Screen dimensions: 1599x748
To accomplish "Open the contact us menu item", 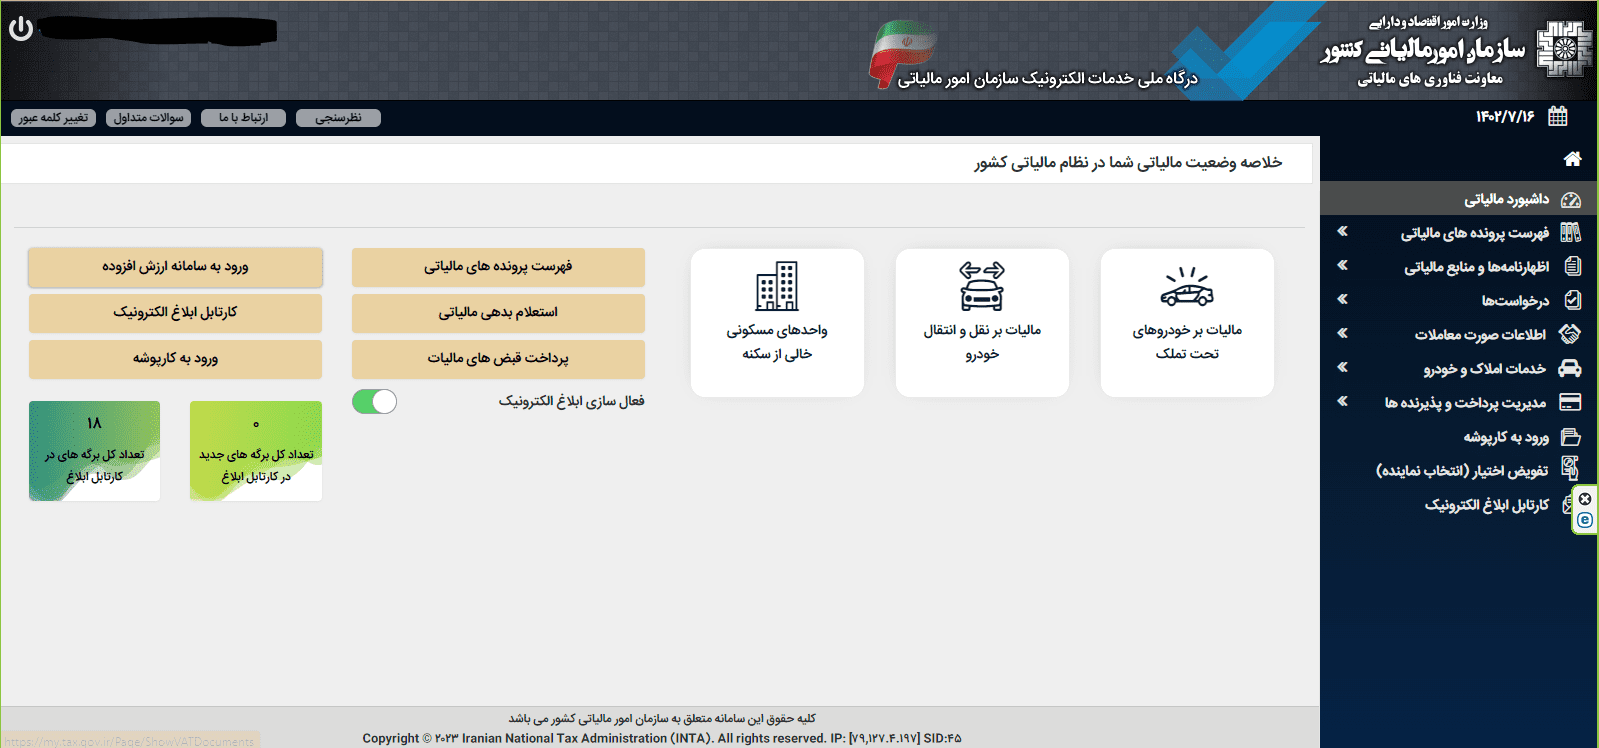I will coord(243,118).
